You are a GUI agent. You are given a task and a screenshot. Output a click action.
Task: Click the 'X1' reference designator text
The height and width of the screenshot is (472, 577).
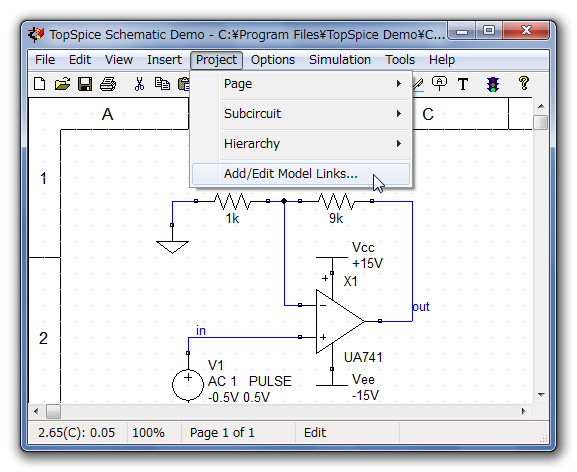coord(351,282)
